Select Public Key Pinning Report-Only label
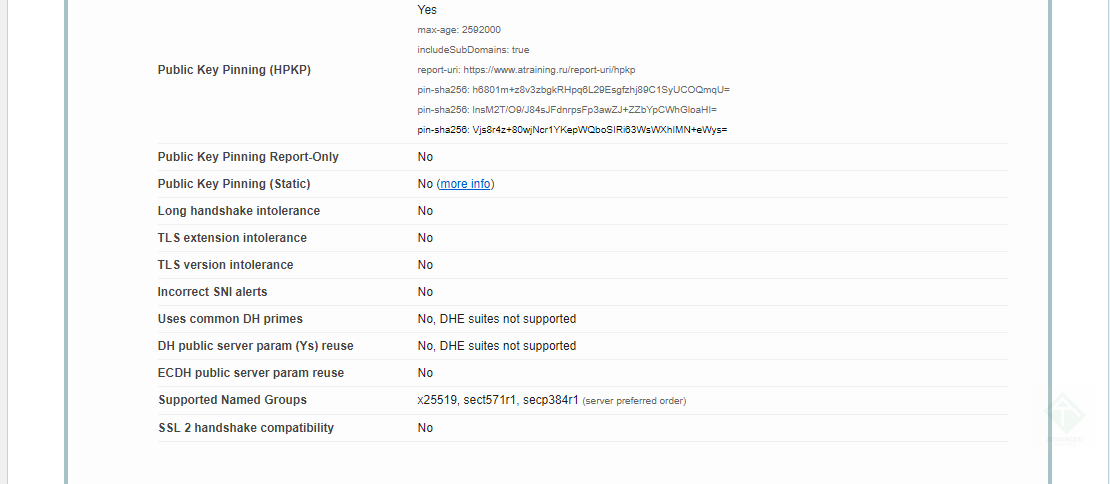 (248, 157)
